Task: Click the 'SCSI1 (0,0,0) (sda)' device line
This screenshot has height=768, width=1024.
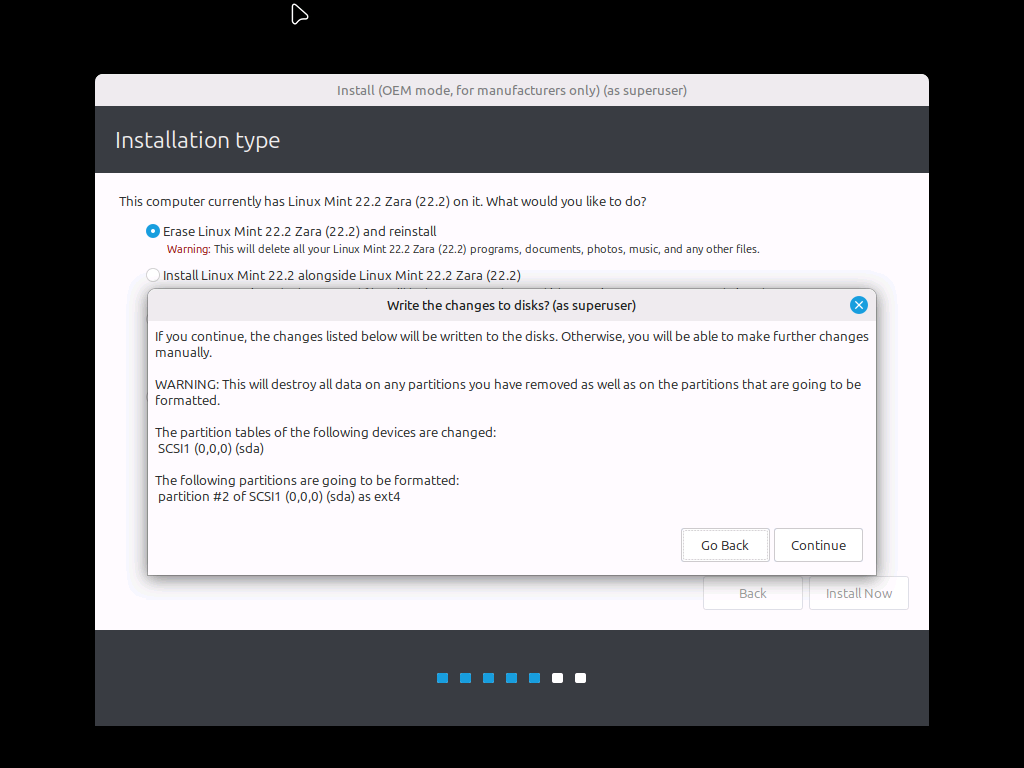Action: point(211,449)
